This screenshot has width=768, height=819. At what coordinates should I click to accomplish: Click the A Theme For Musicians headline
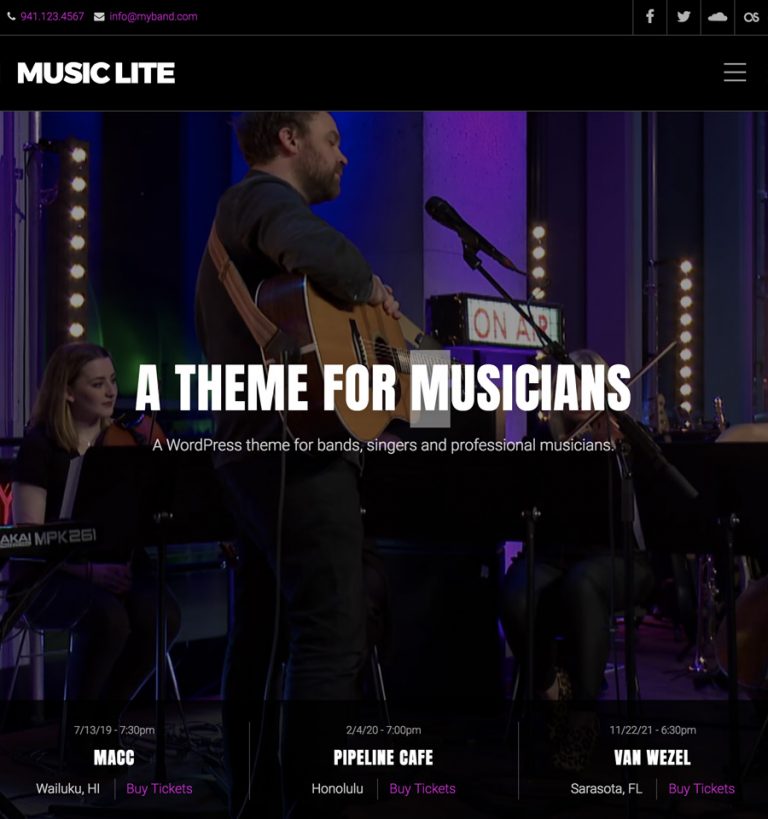[x=383, y=388]
